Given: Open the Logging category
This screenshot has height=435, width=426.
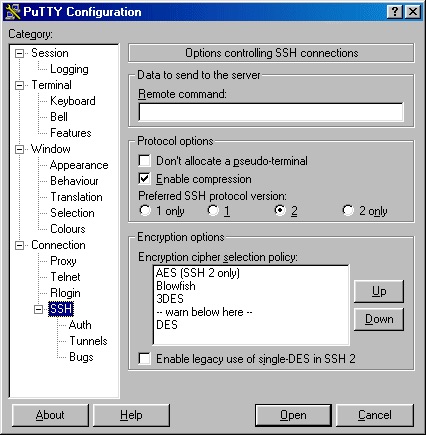Looking at the screenshot, I should [69, 69].
